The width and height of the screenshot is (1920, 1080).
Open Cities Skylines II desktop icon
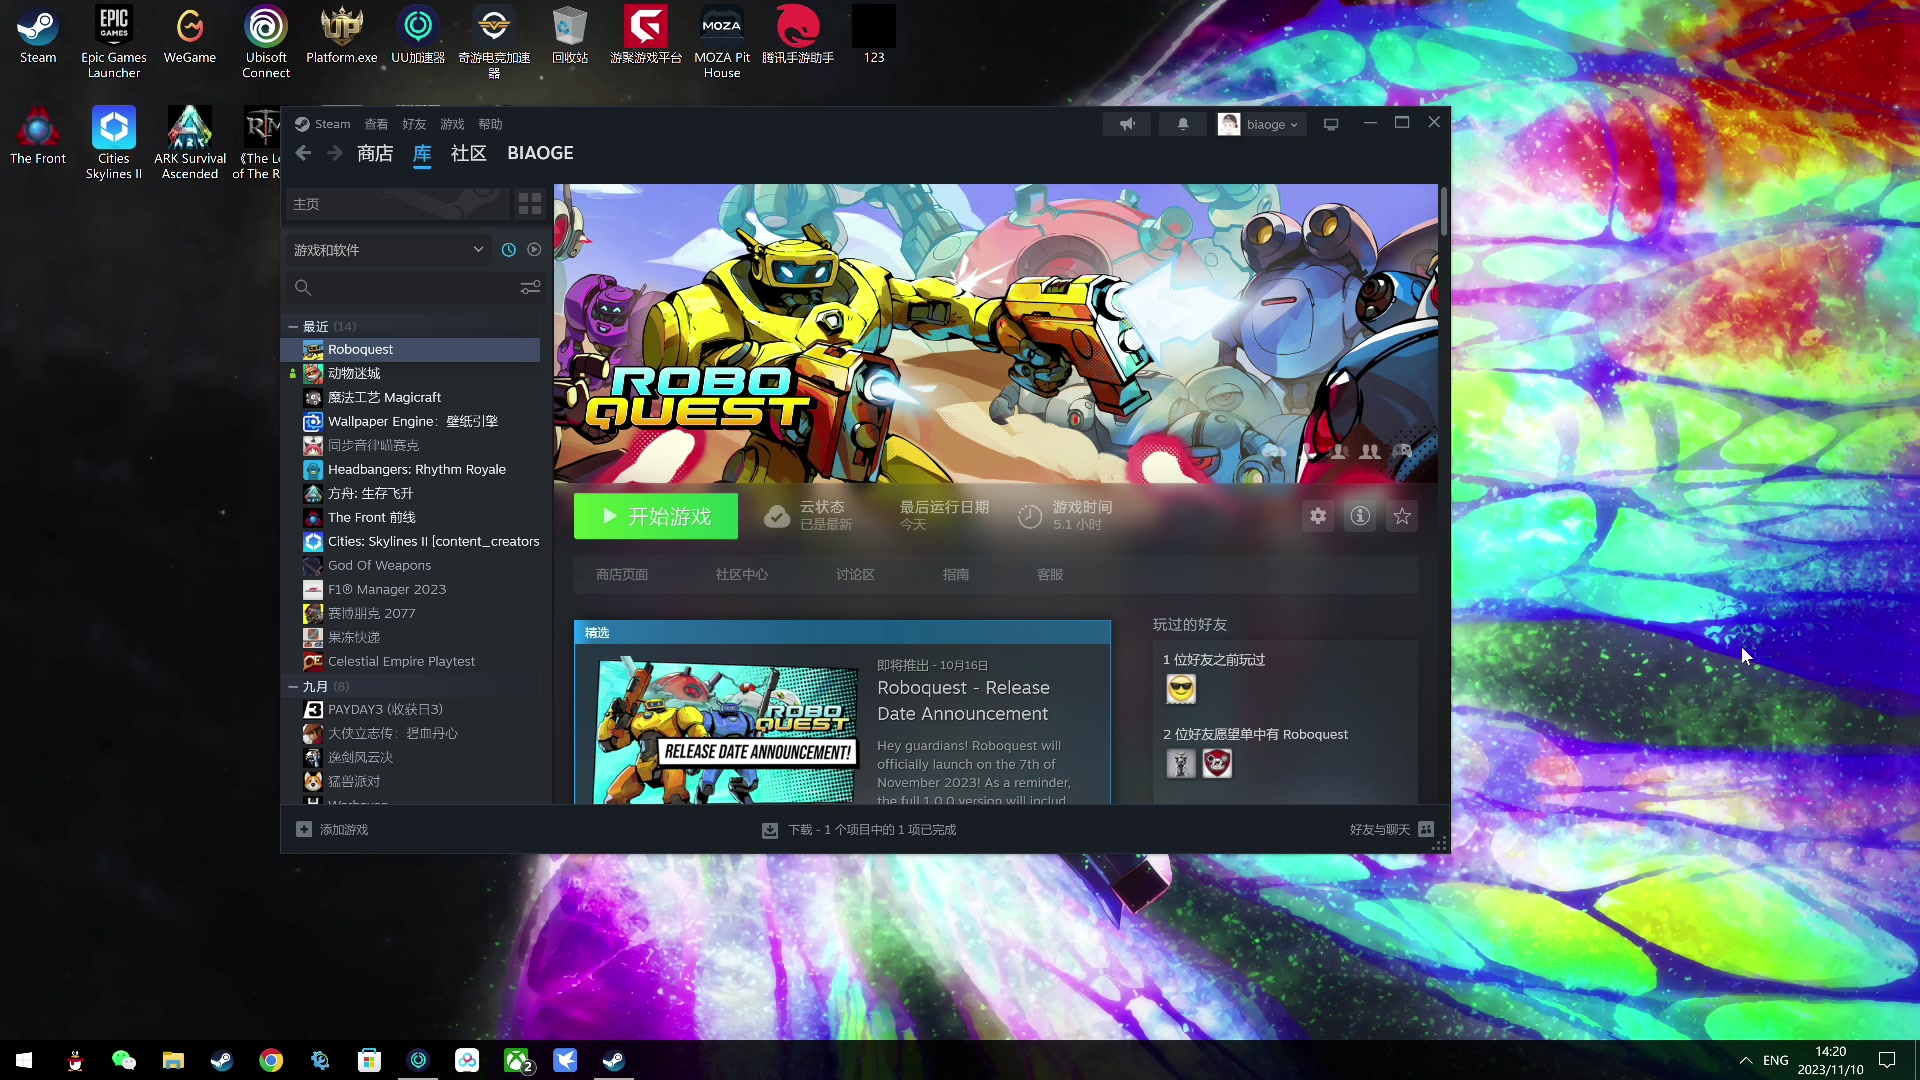[114, 143]
